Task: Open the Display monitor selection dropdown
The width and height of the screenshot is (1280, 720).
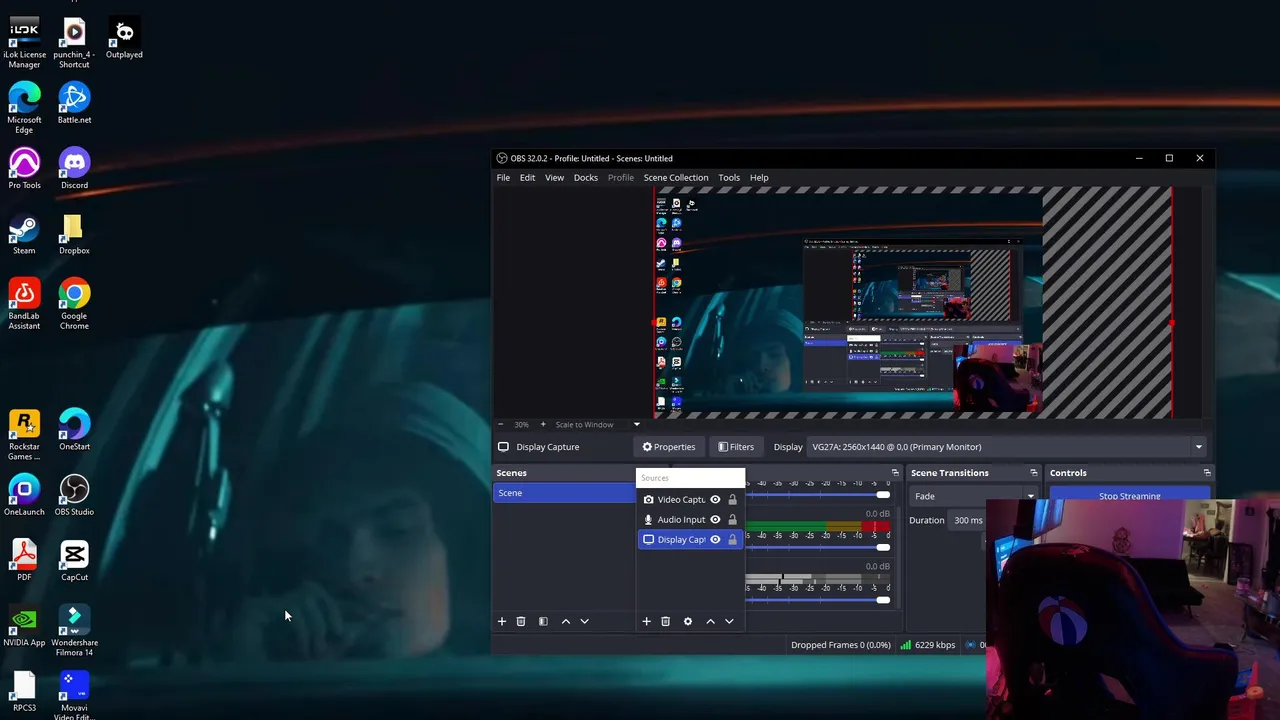Action: 1007,447
